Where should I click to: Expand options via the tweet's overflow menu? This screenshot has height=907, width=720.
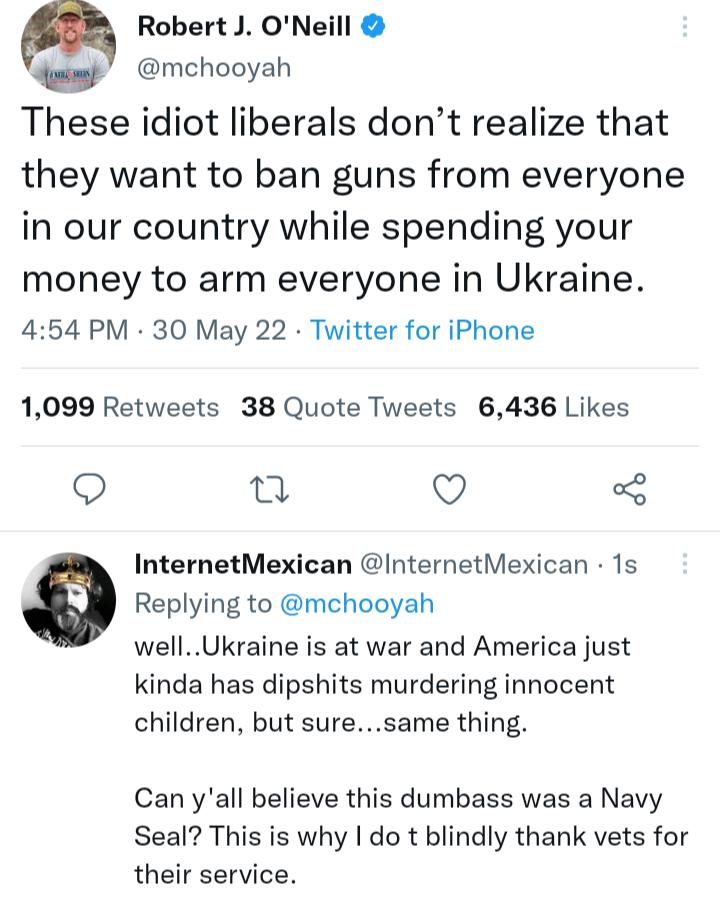coord(684,28)
